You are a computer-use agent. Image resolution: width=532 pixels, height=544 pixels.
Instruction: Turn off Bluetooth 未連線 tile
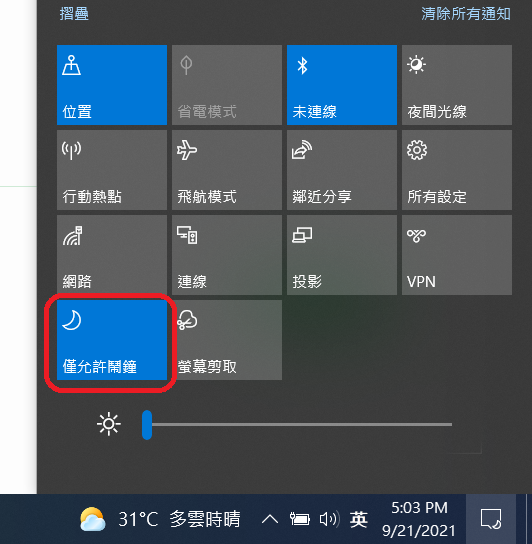tap(342, 85)
